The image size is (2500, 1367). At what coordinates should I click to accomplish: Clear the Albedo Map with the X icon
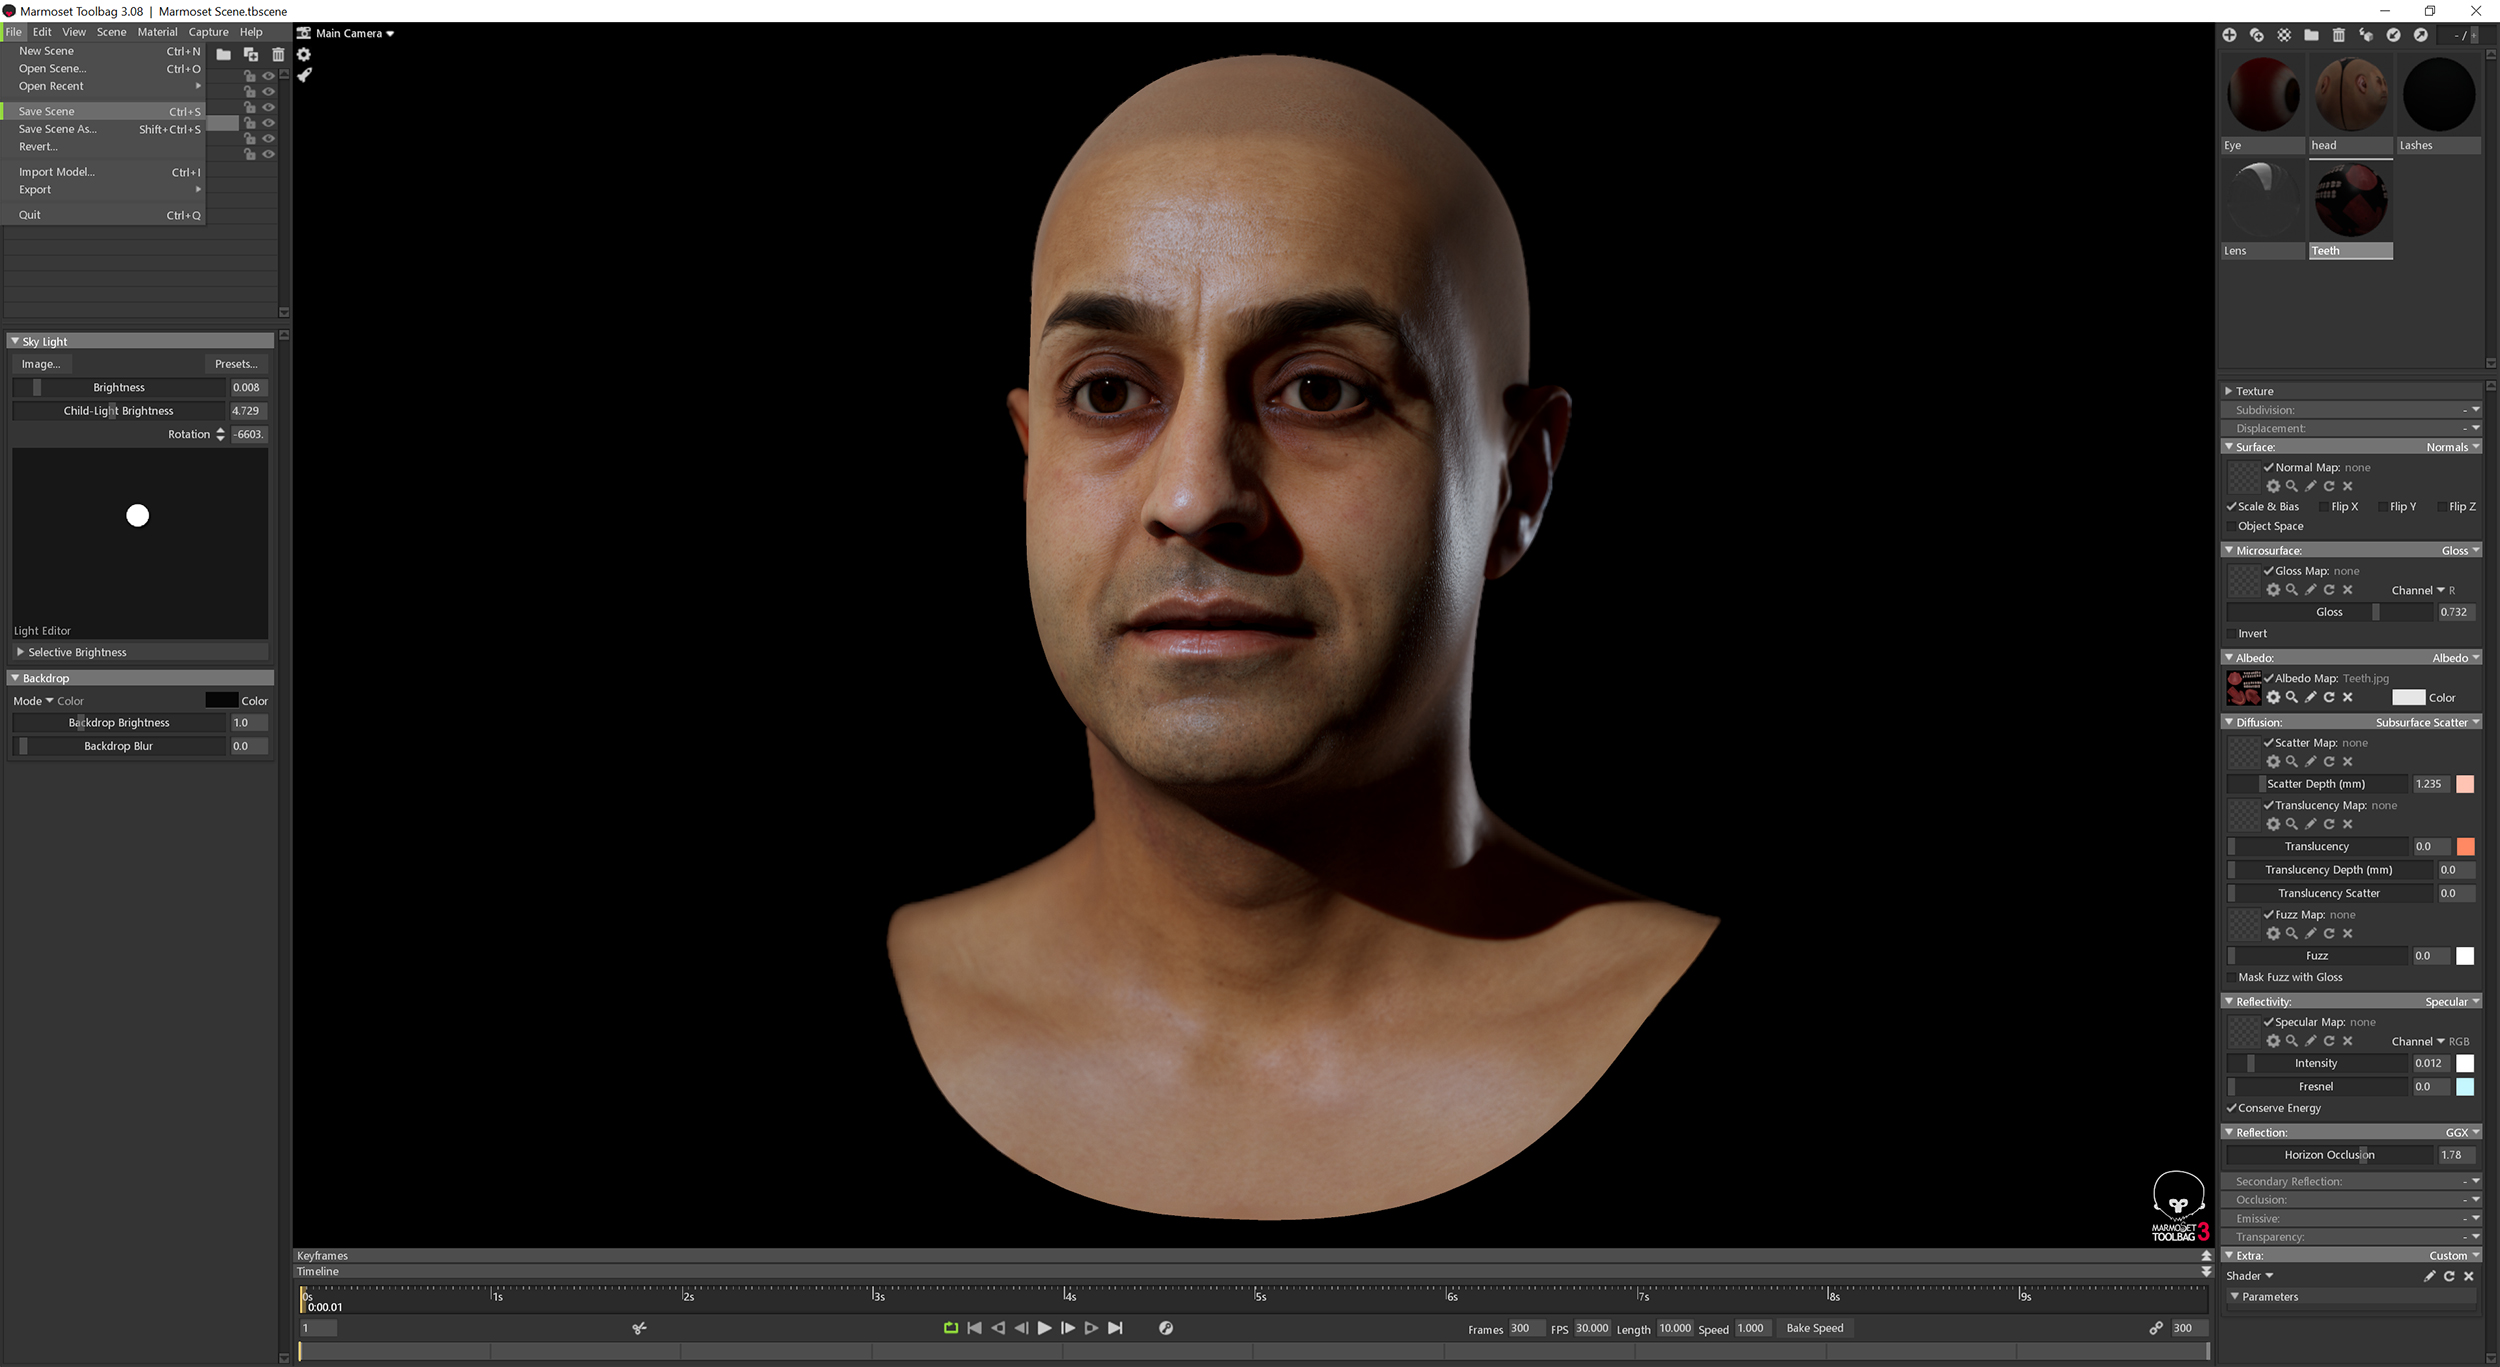point(2348,698)
